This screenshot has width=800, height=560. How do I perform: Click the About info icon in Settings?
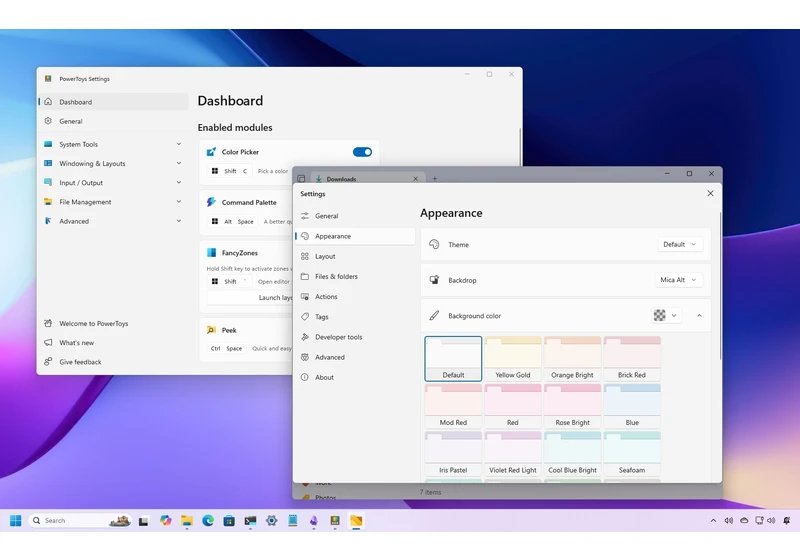coord(305,377)
